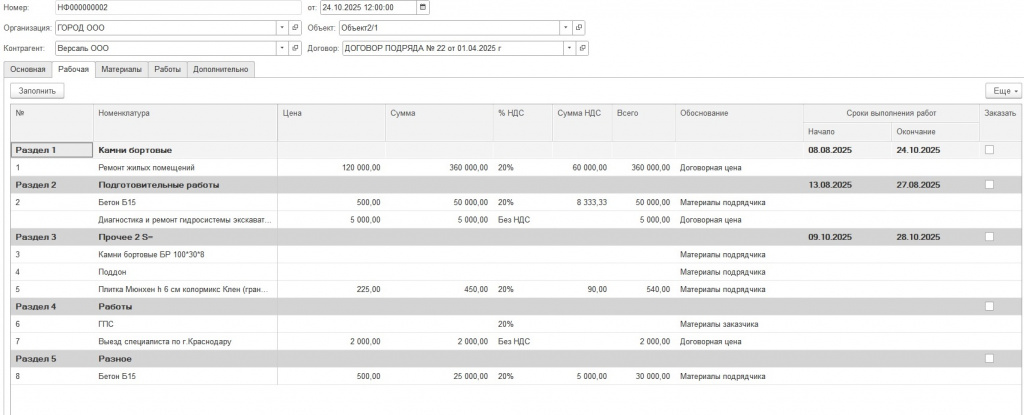Click the date field with 24.10.2025
1024x415 pixels.
[368, 7]
